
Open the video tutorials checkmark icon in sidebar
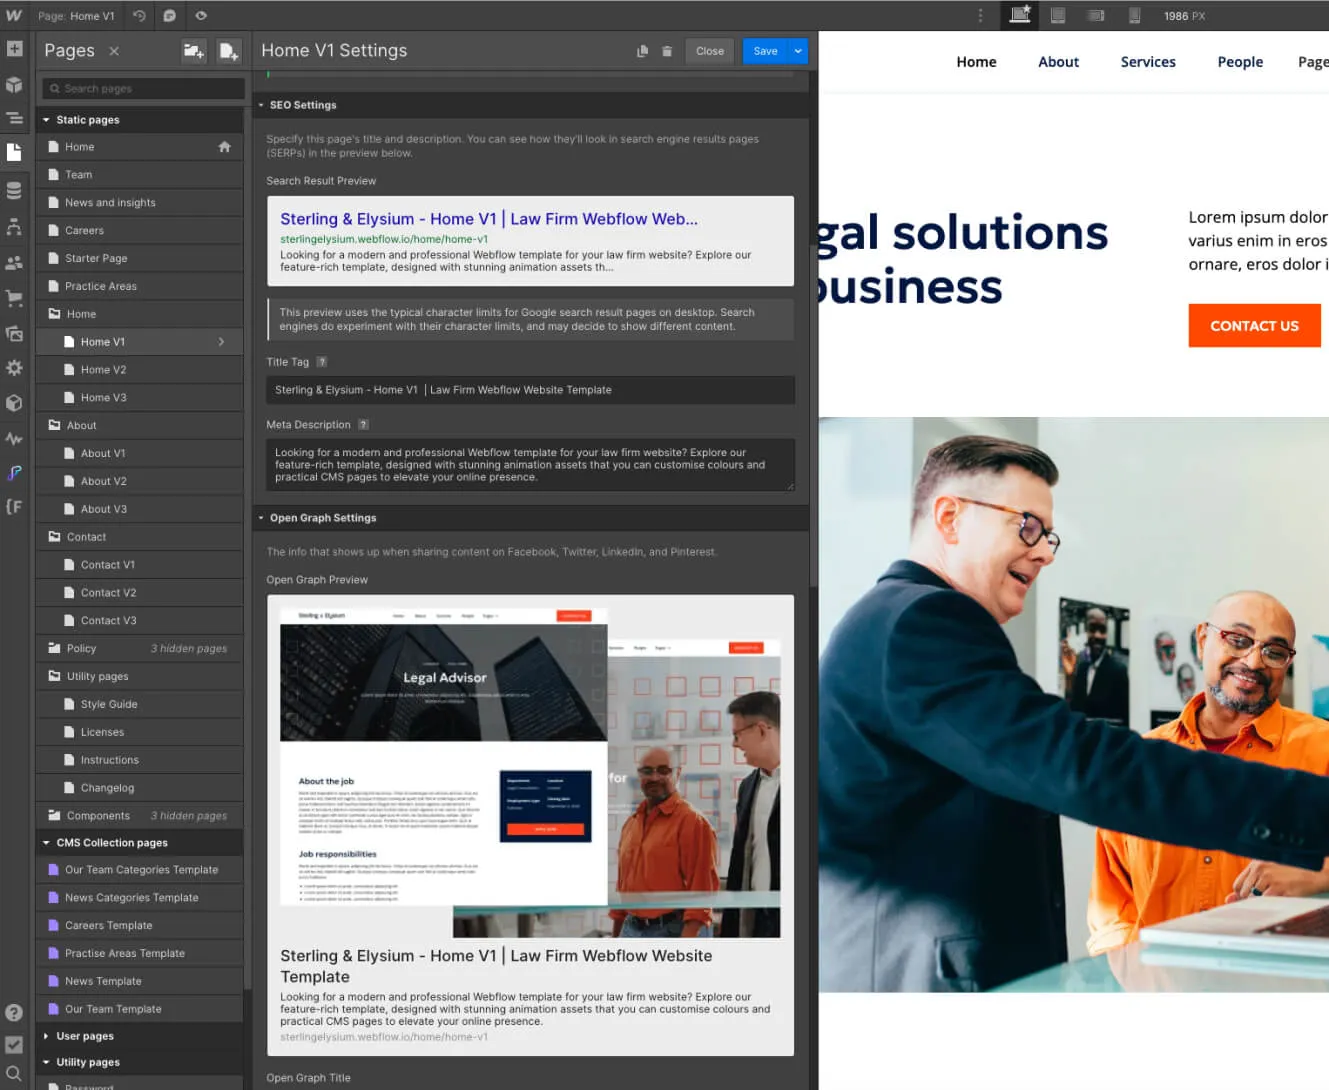[14, 1044]
